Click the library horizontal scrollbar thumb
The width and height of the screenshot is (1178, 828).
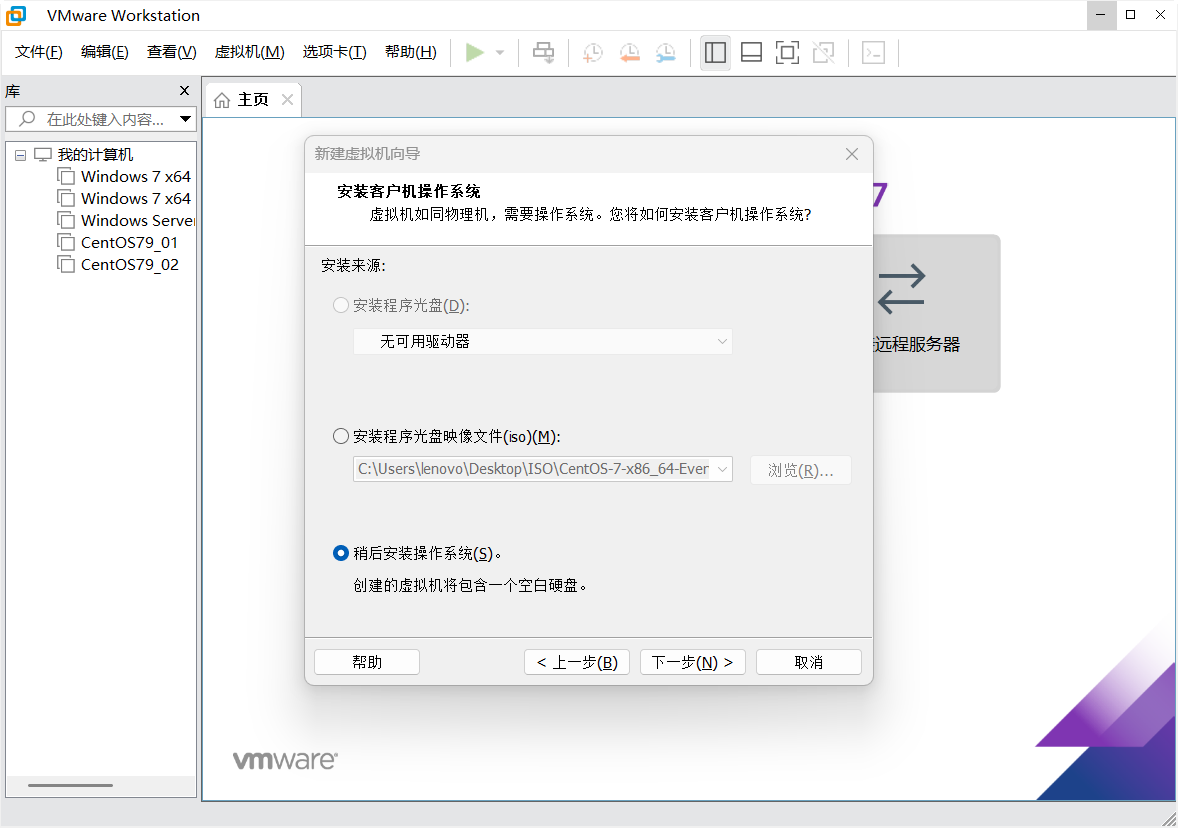[71, 785]
